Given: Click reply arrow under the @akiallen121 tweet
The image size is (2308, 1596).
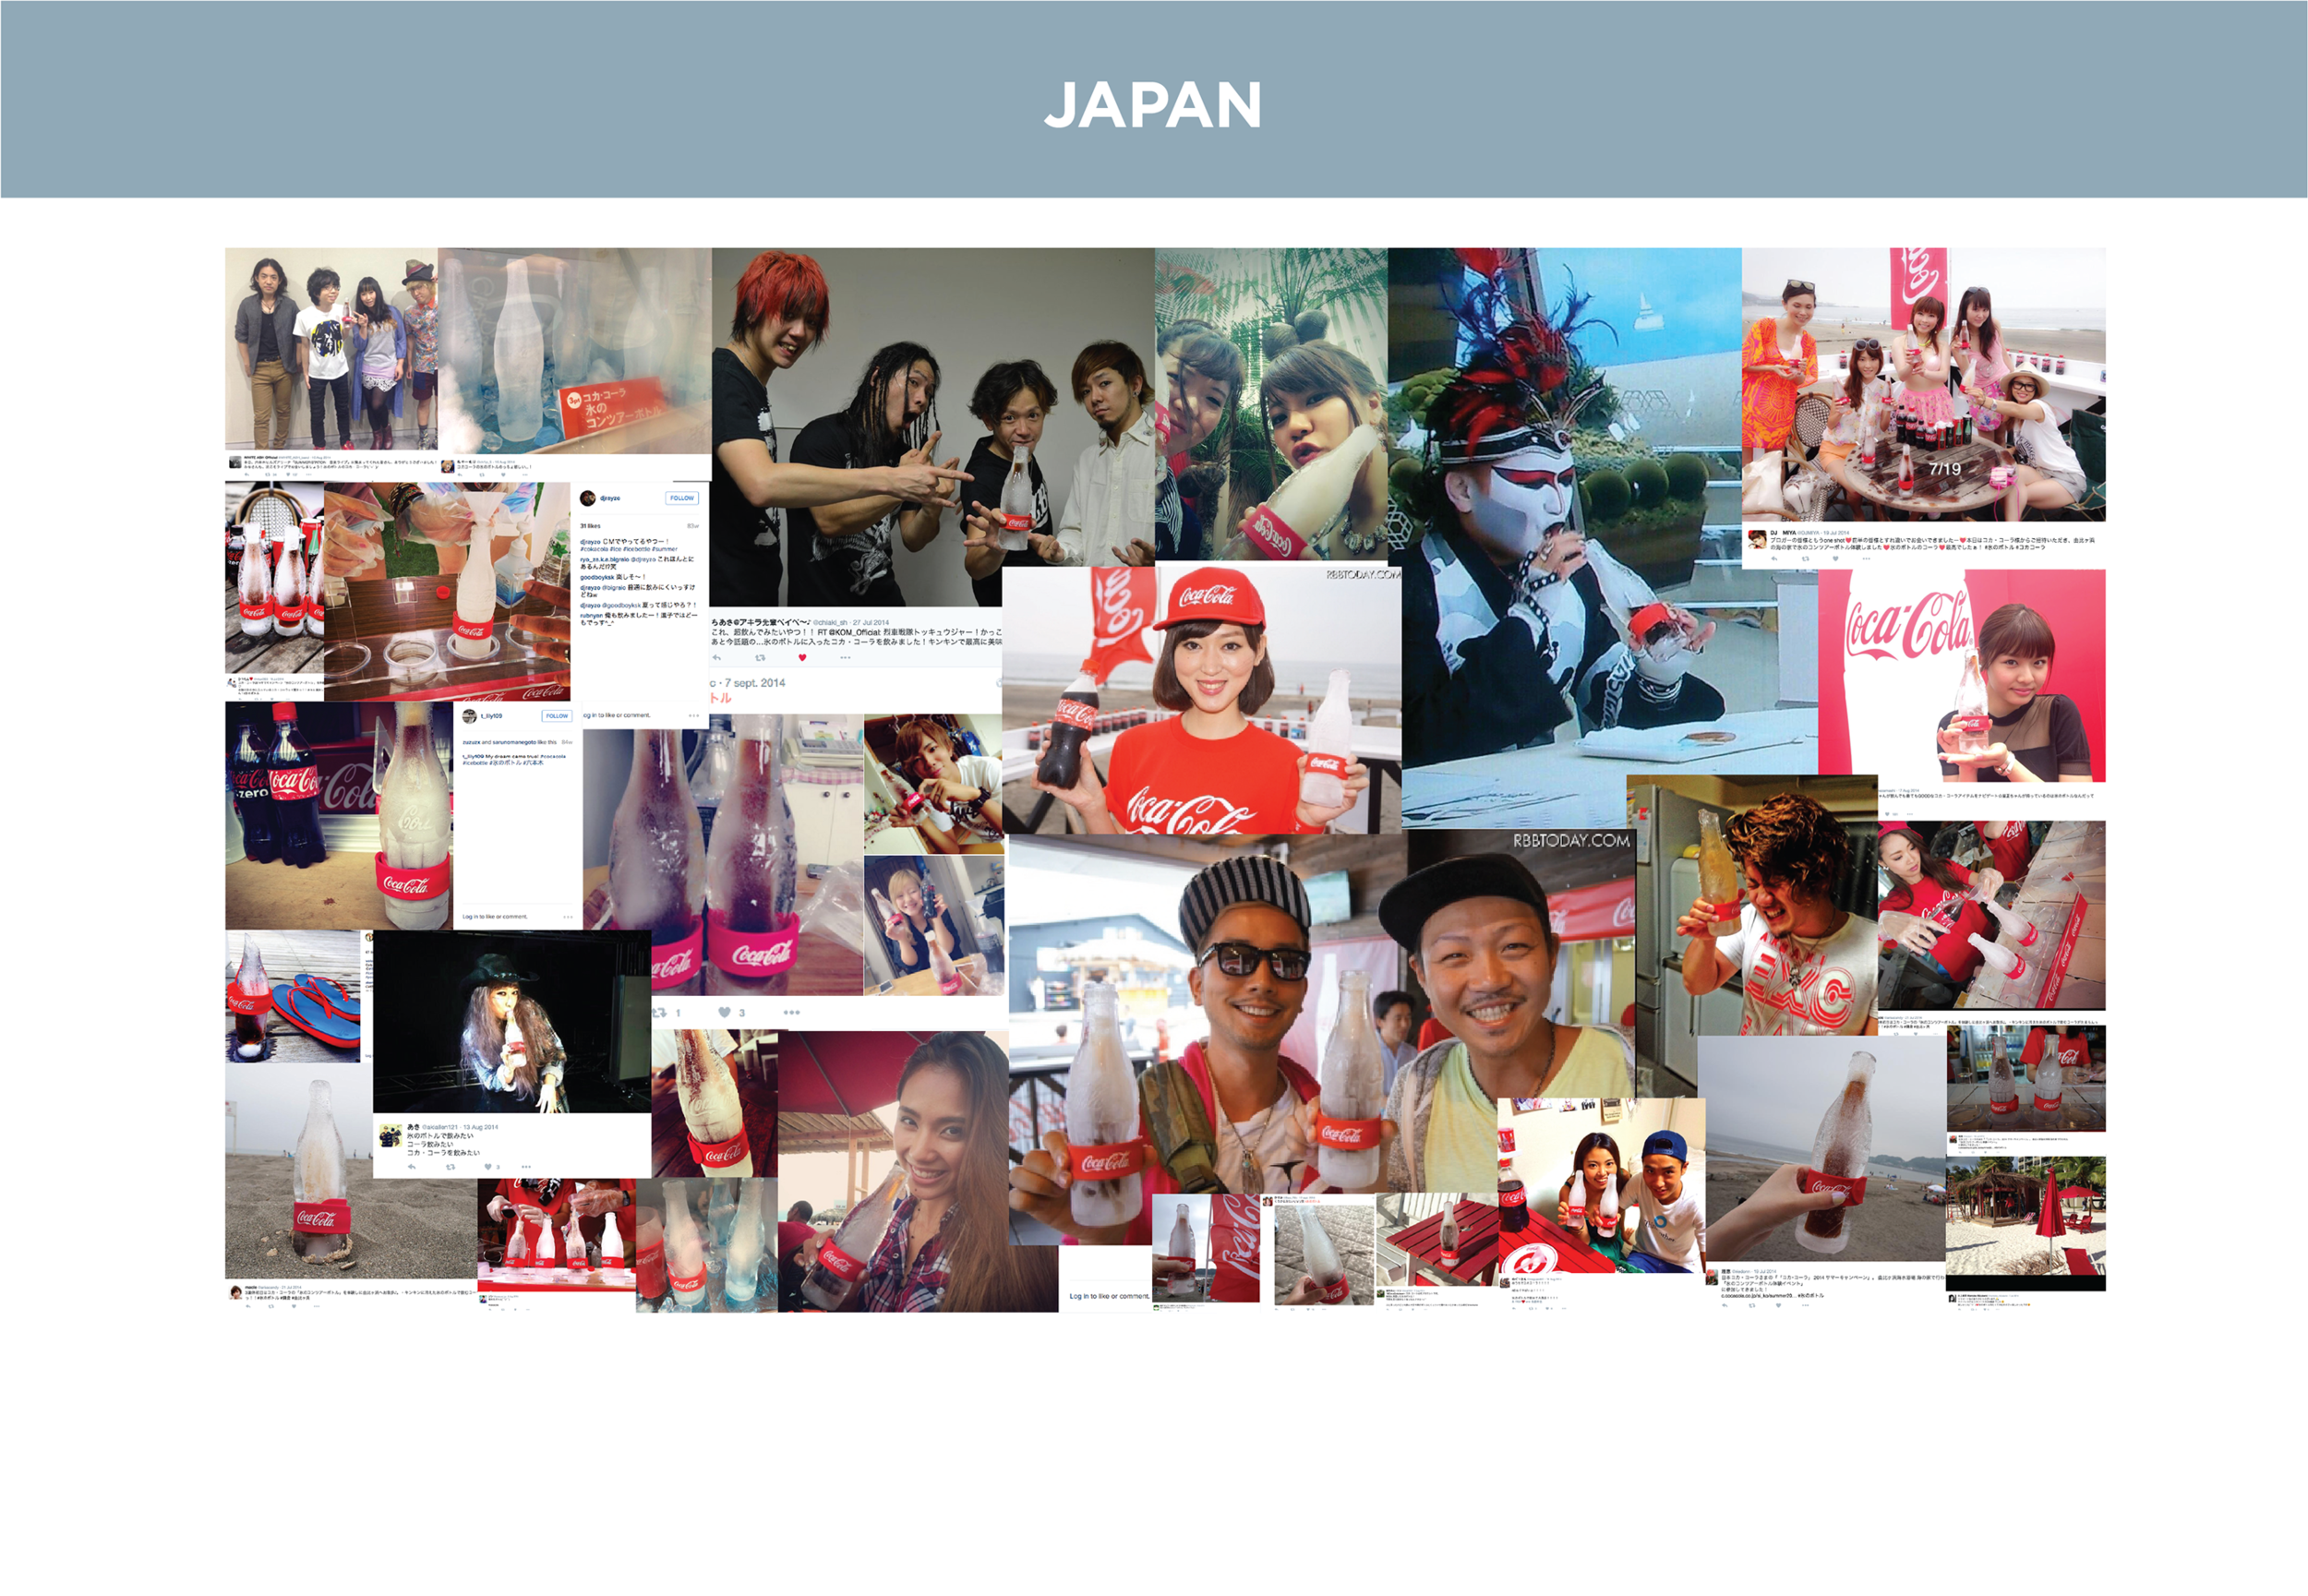Looking at the screenshot, I should click(x=411, y=1166).
